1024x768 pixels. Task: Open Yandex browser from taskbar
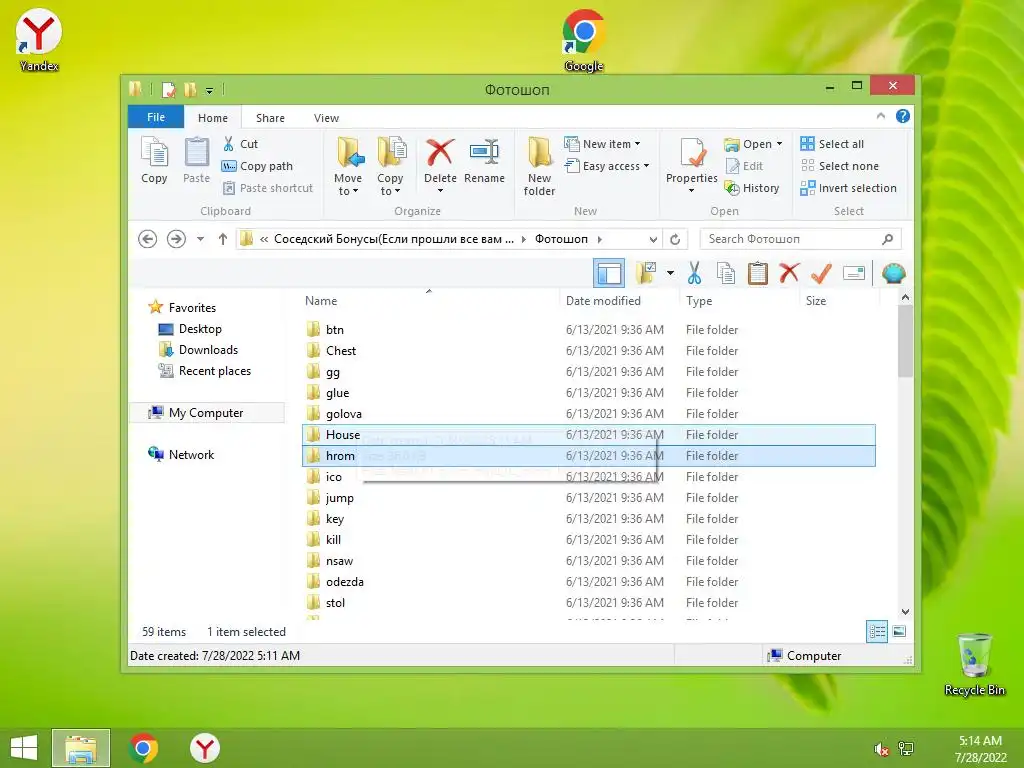point(204,748)
